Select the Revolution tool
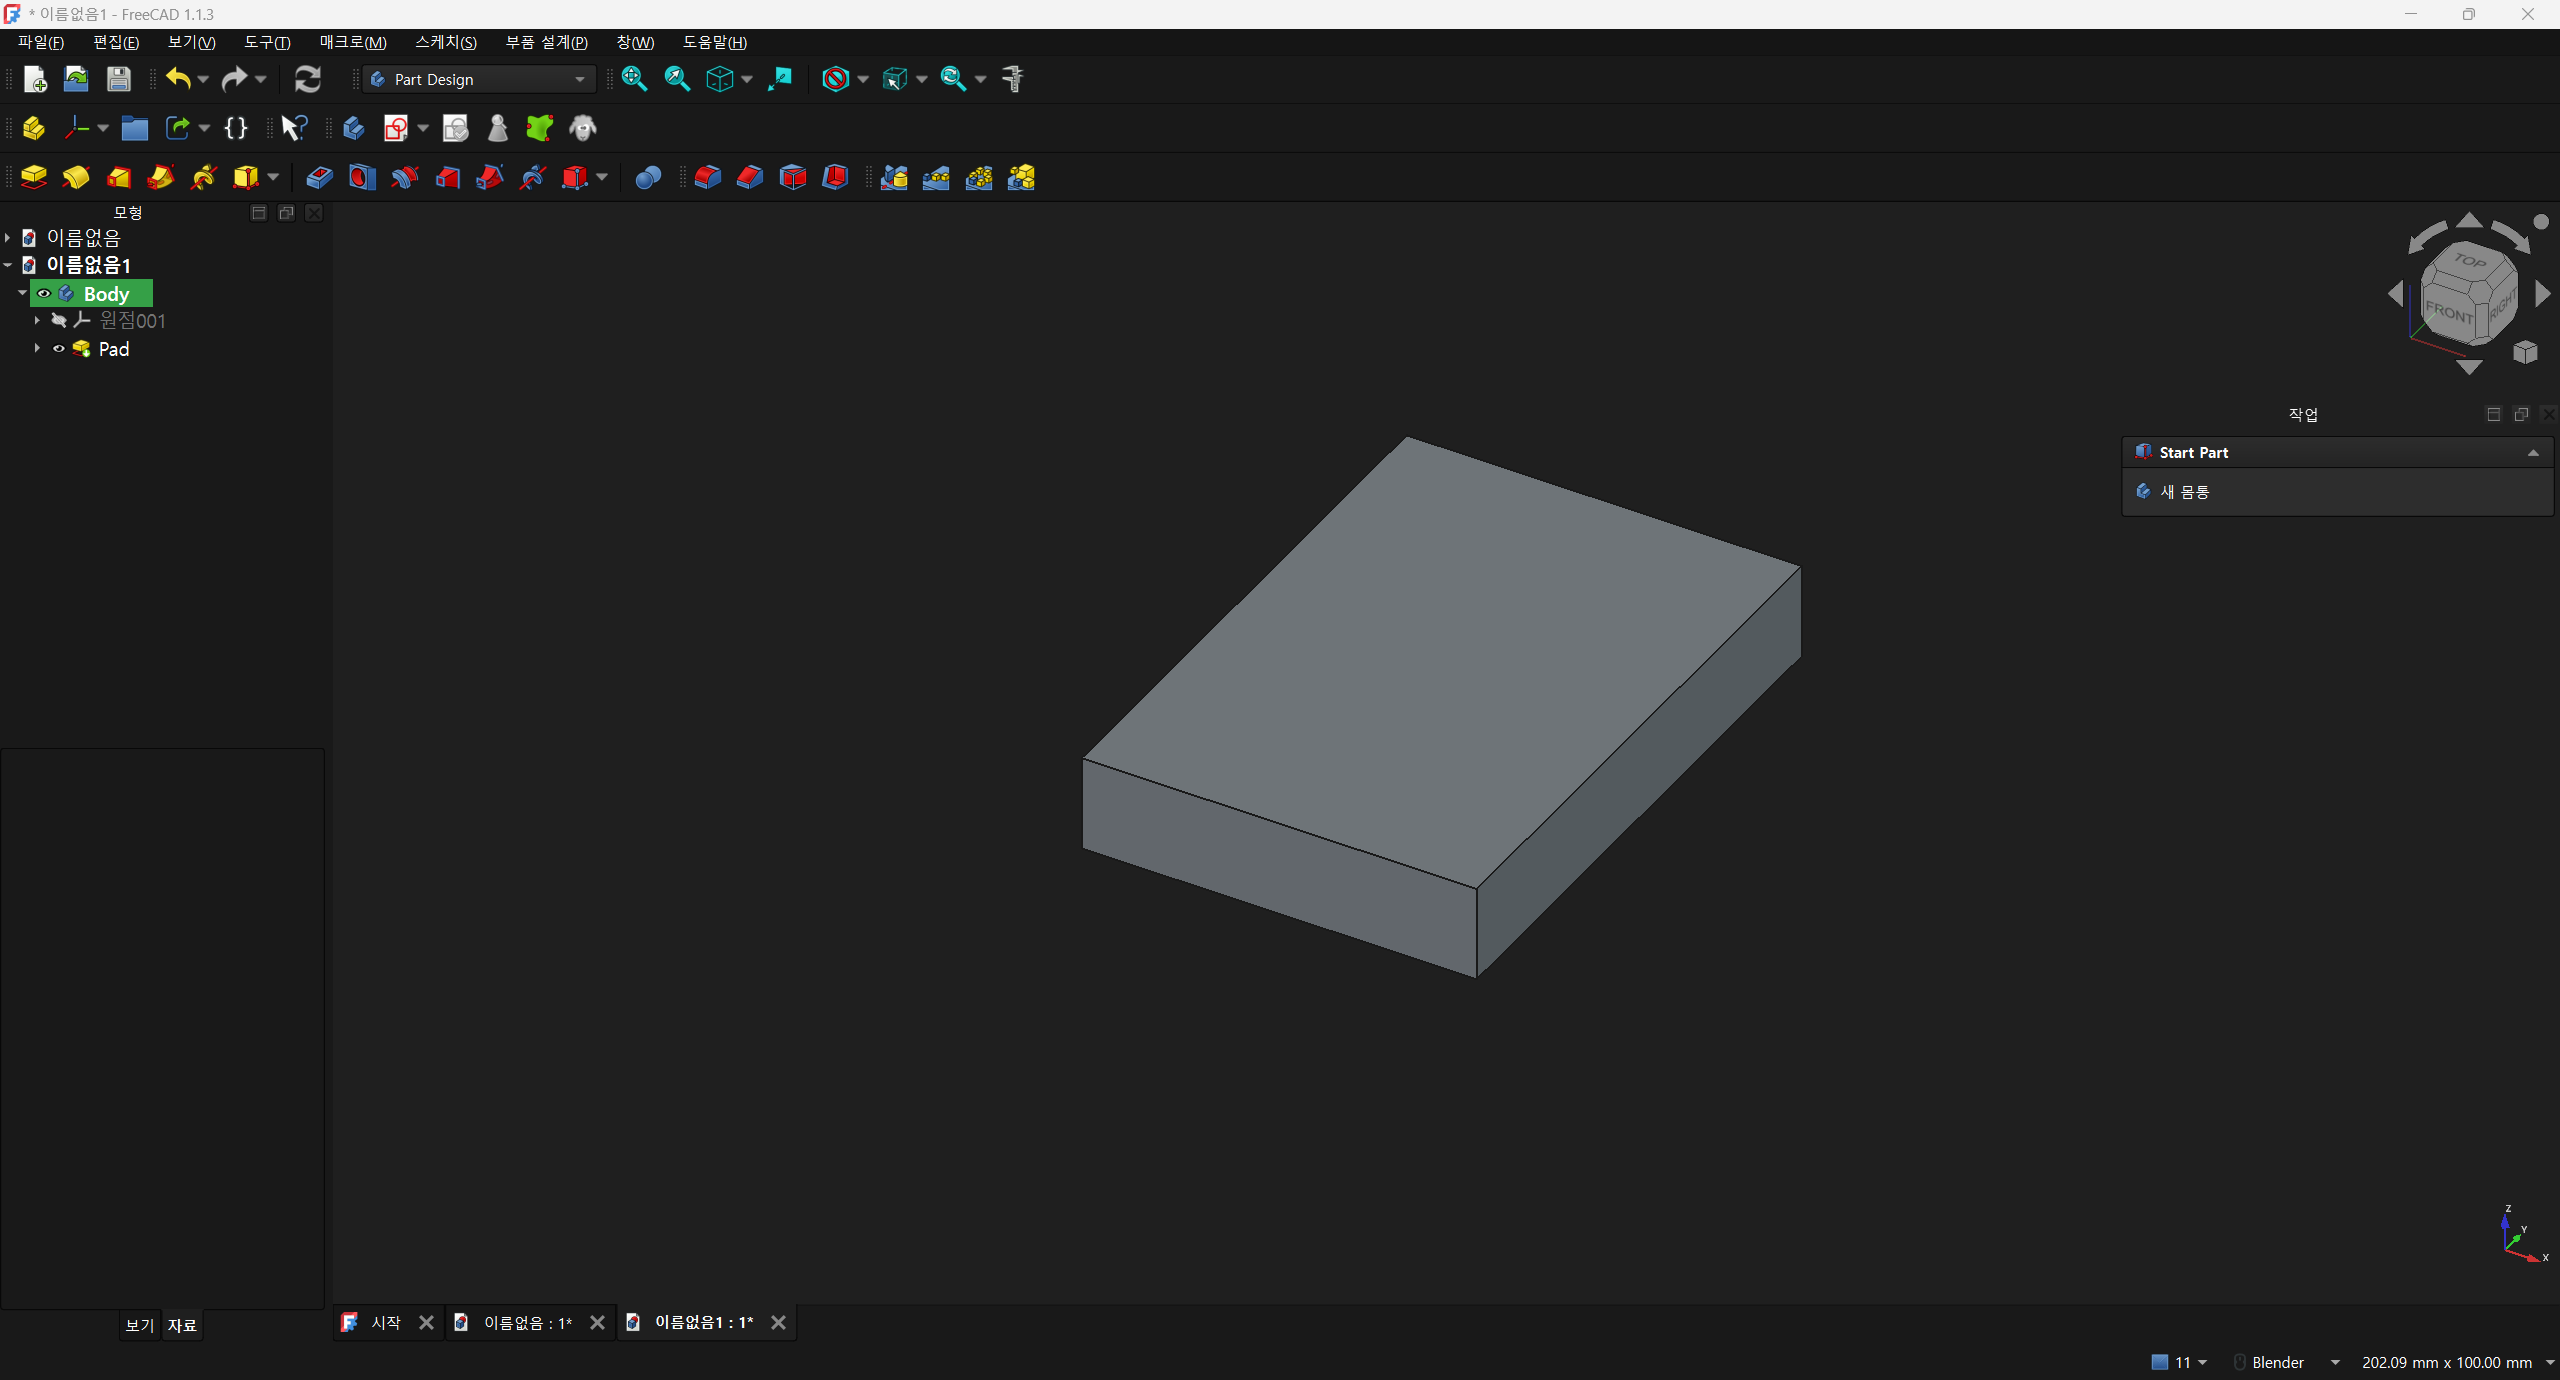Image resolution: width=2560 pixels, height=1380 pixels. pyautogui.click(x=76, y=178)
